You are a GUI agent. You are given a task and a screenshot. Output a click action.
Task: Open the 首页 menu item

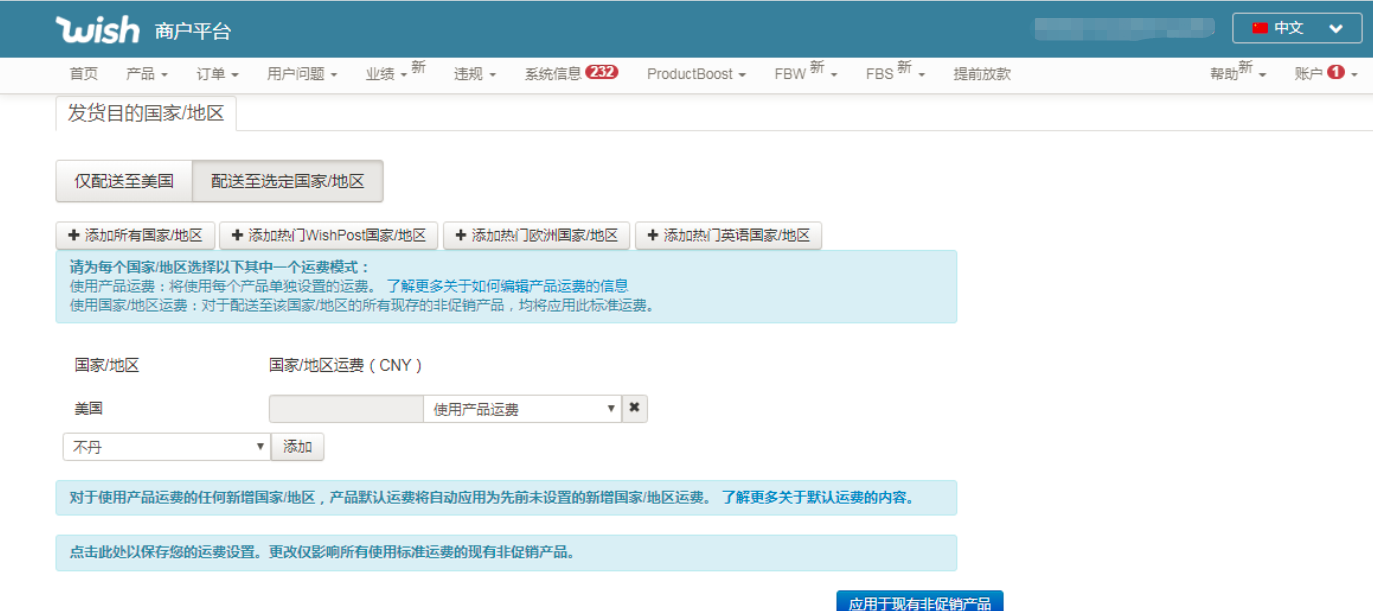pyautogui.click(x=84, y=74)
